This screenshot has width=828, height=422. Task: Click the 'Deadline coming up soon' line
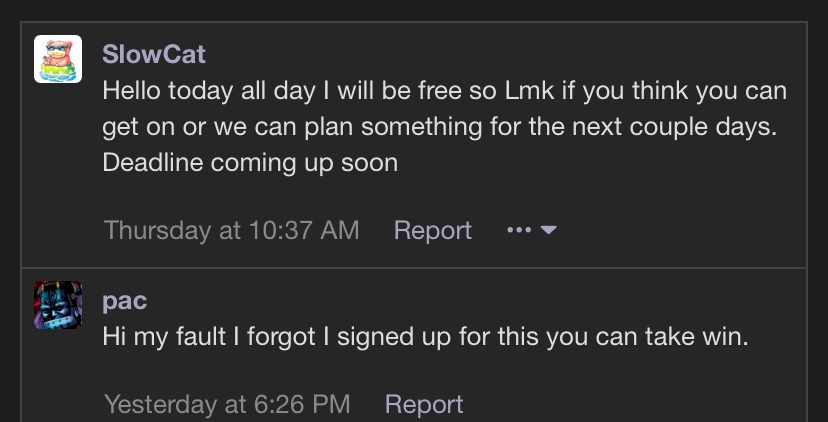[x=250, y=163]
